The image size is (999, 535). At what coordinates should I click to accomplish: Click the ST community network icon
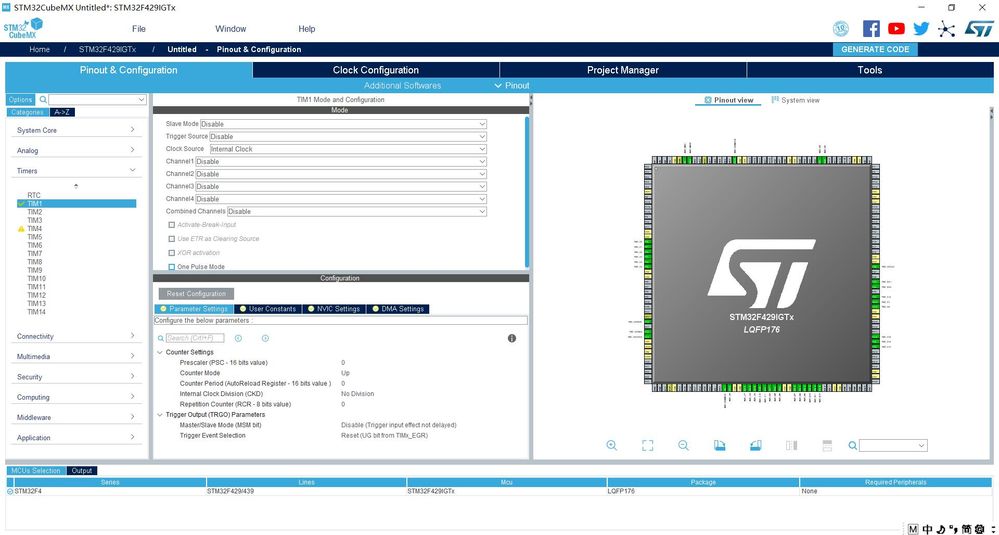[x=947, y=29]
